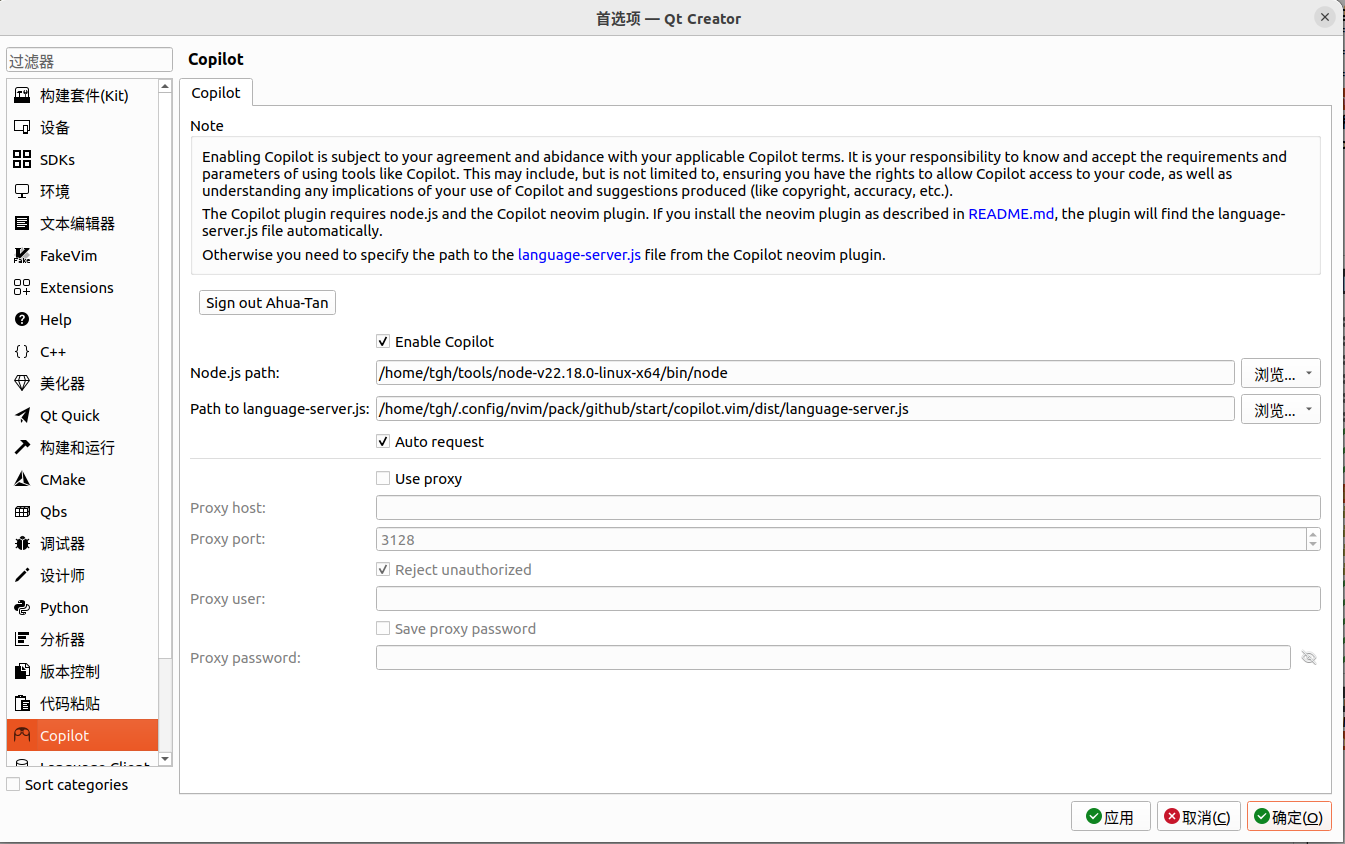1345x844 pixels.
Task: Select the 美化器 beautifier diamond icon
Action: 22,384
